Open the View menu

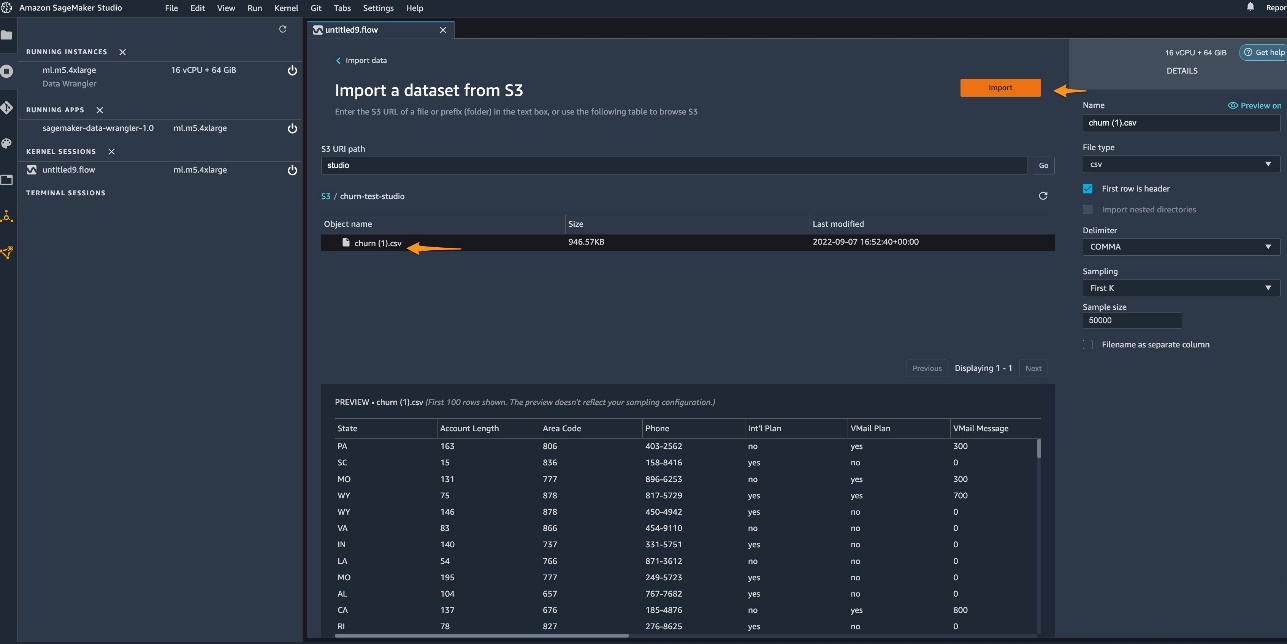(x=226, y=8)
